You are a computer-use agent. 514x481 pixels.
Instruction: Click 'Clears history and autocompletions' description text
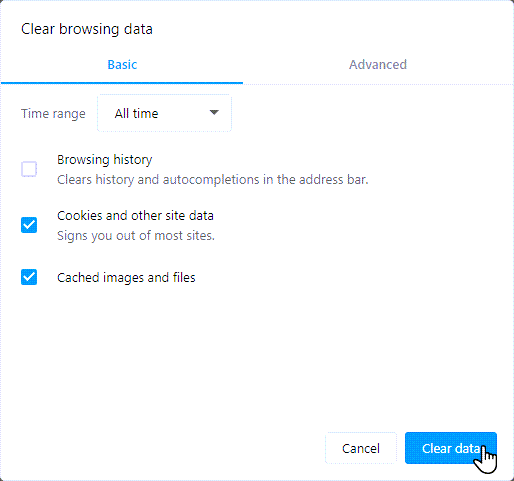point(213,180)
